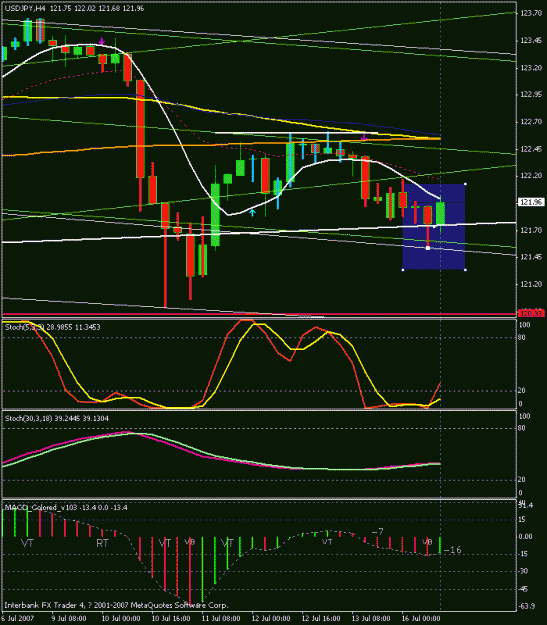
Task: Click the 121.20 price scale label
Action: click(x=531, y=284)
